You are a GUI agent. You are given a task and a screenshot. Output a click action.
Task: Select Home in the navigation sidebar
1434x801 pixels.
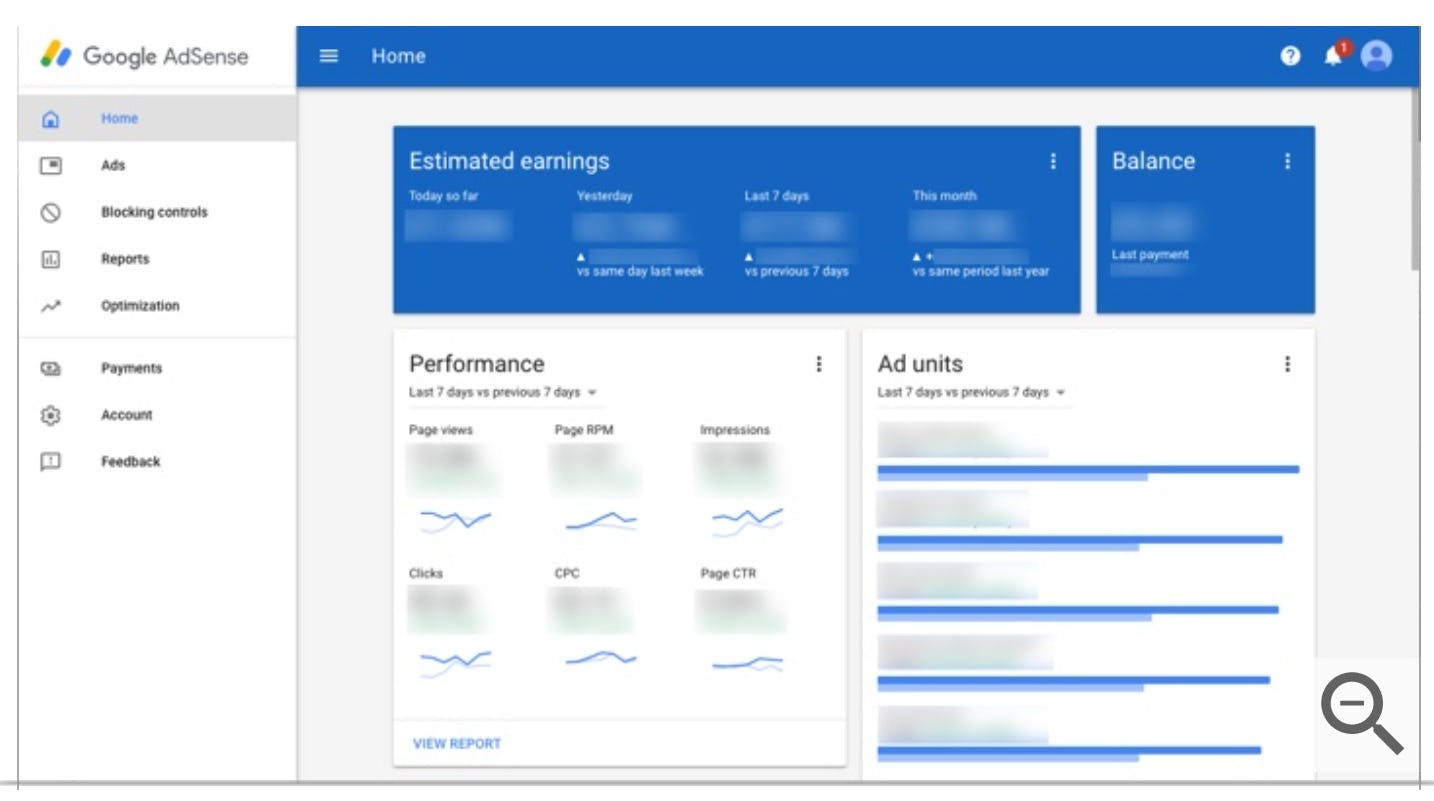coord(119,118)
